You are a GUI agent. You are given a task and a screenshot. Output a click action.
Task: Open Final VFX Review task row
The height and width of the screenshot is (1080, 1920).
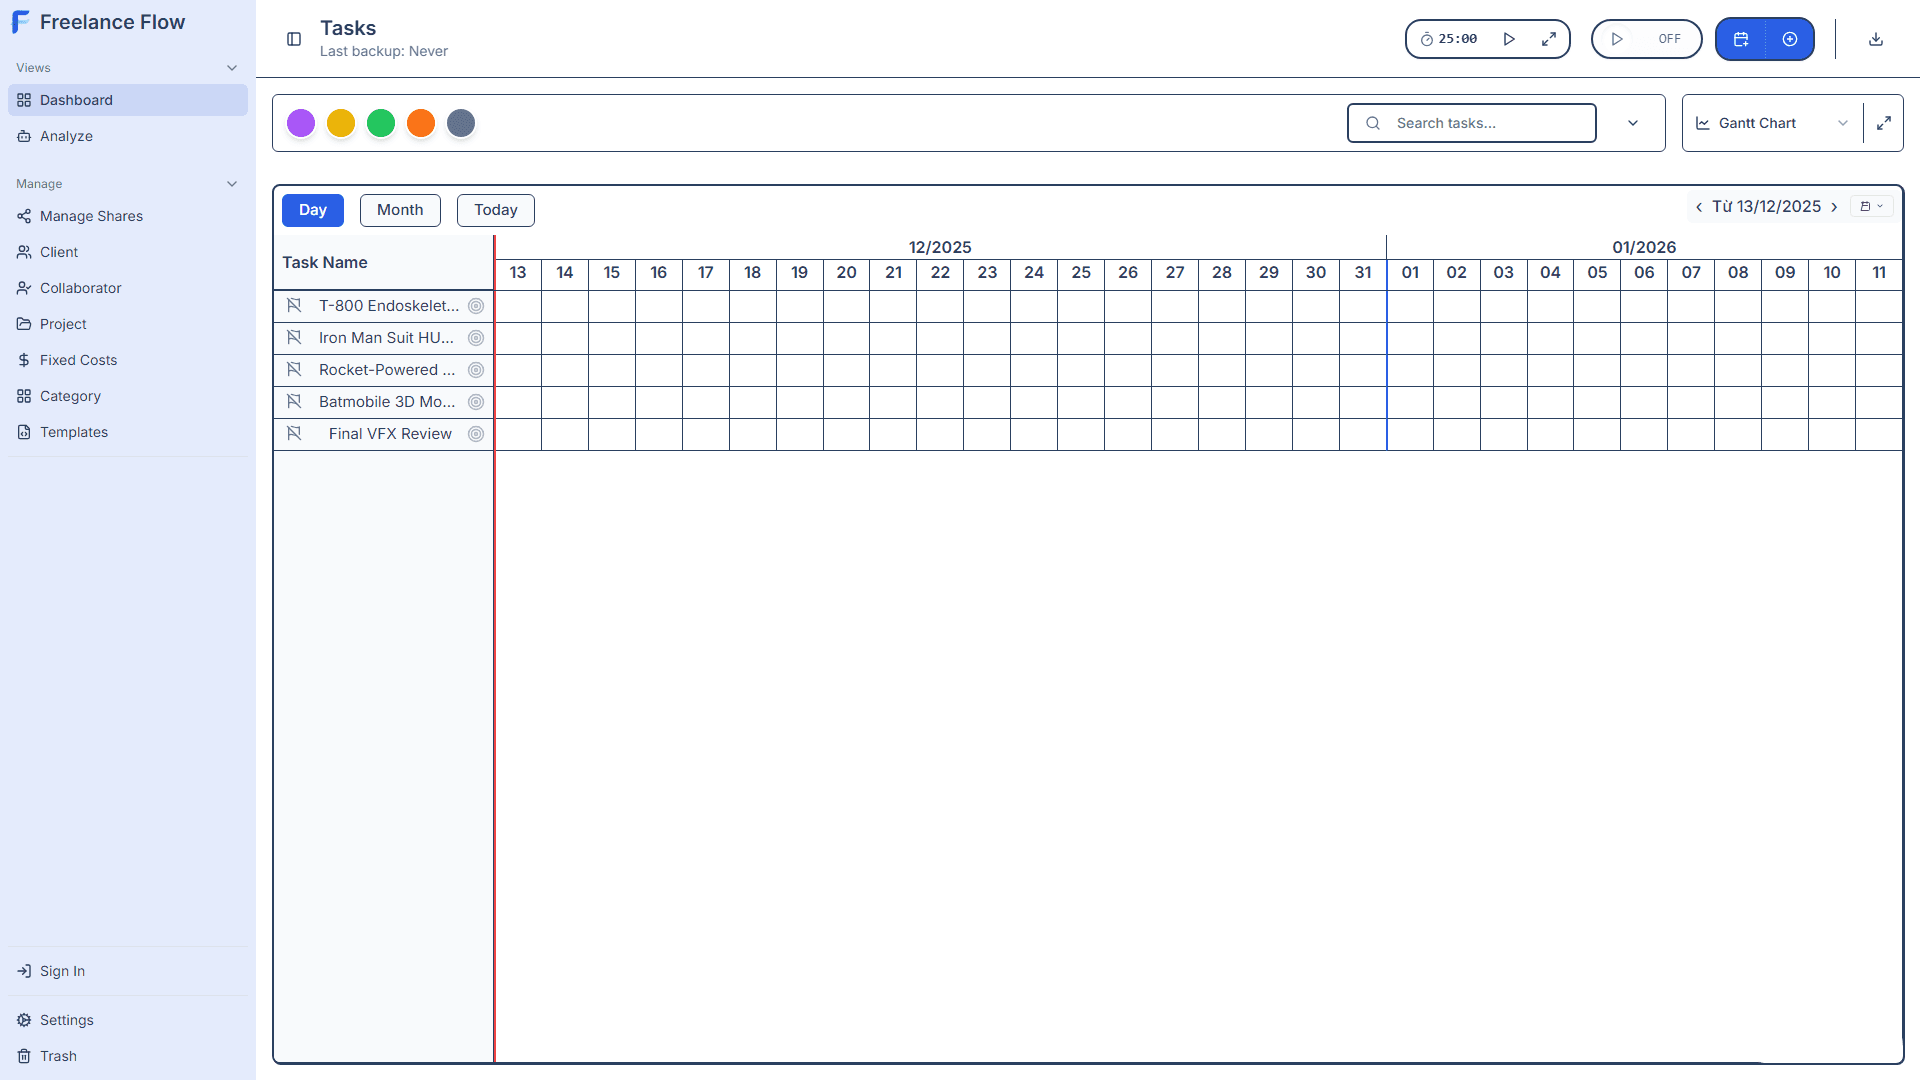[390, 434]
